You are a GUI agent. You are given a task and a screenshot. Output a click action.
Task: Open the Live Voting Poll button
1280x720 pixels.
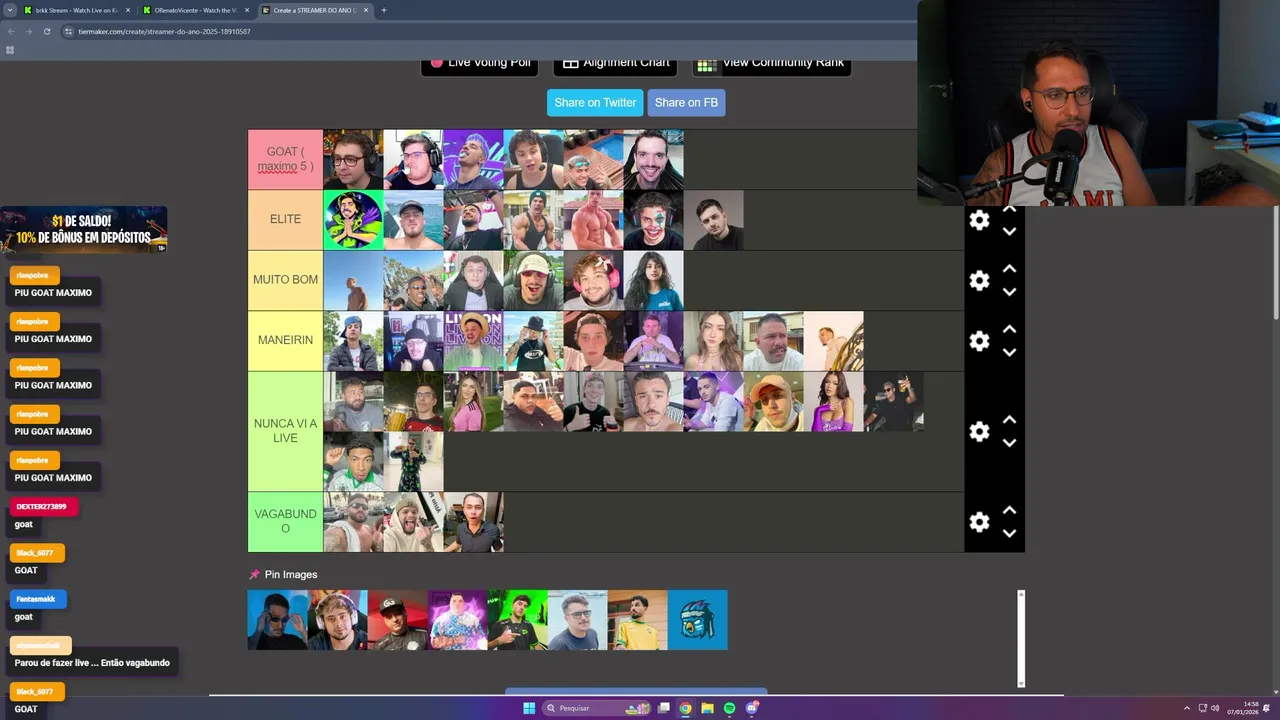[479, 65]
